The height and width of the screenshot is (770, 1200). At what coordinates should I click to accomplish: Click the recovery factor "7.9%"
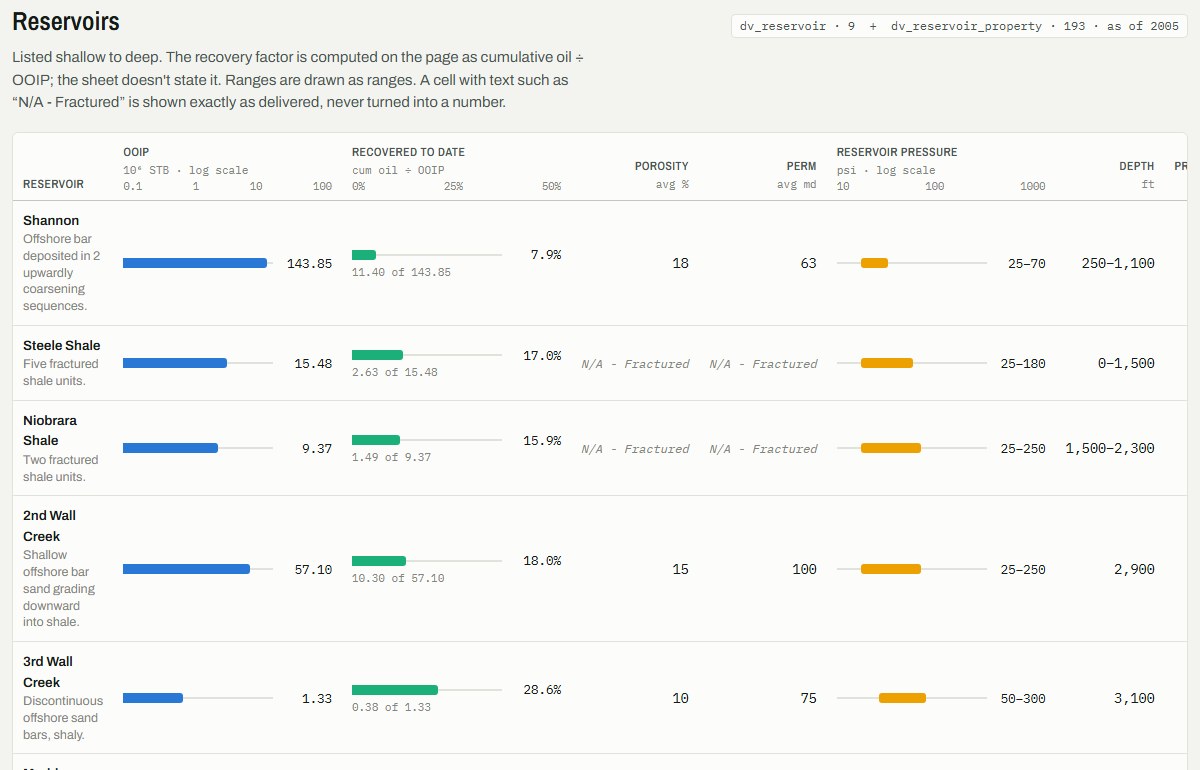pyautogui.click(x=545, y=255)
